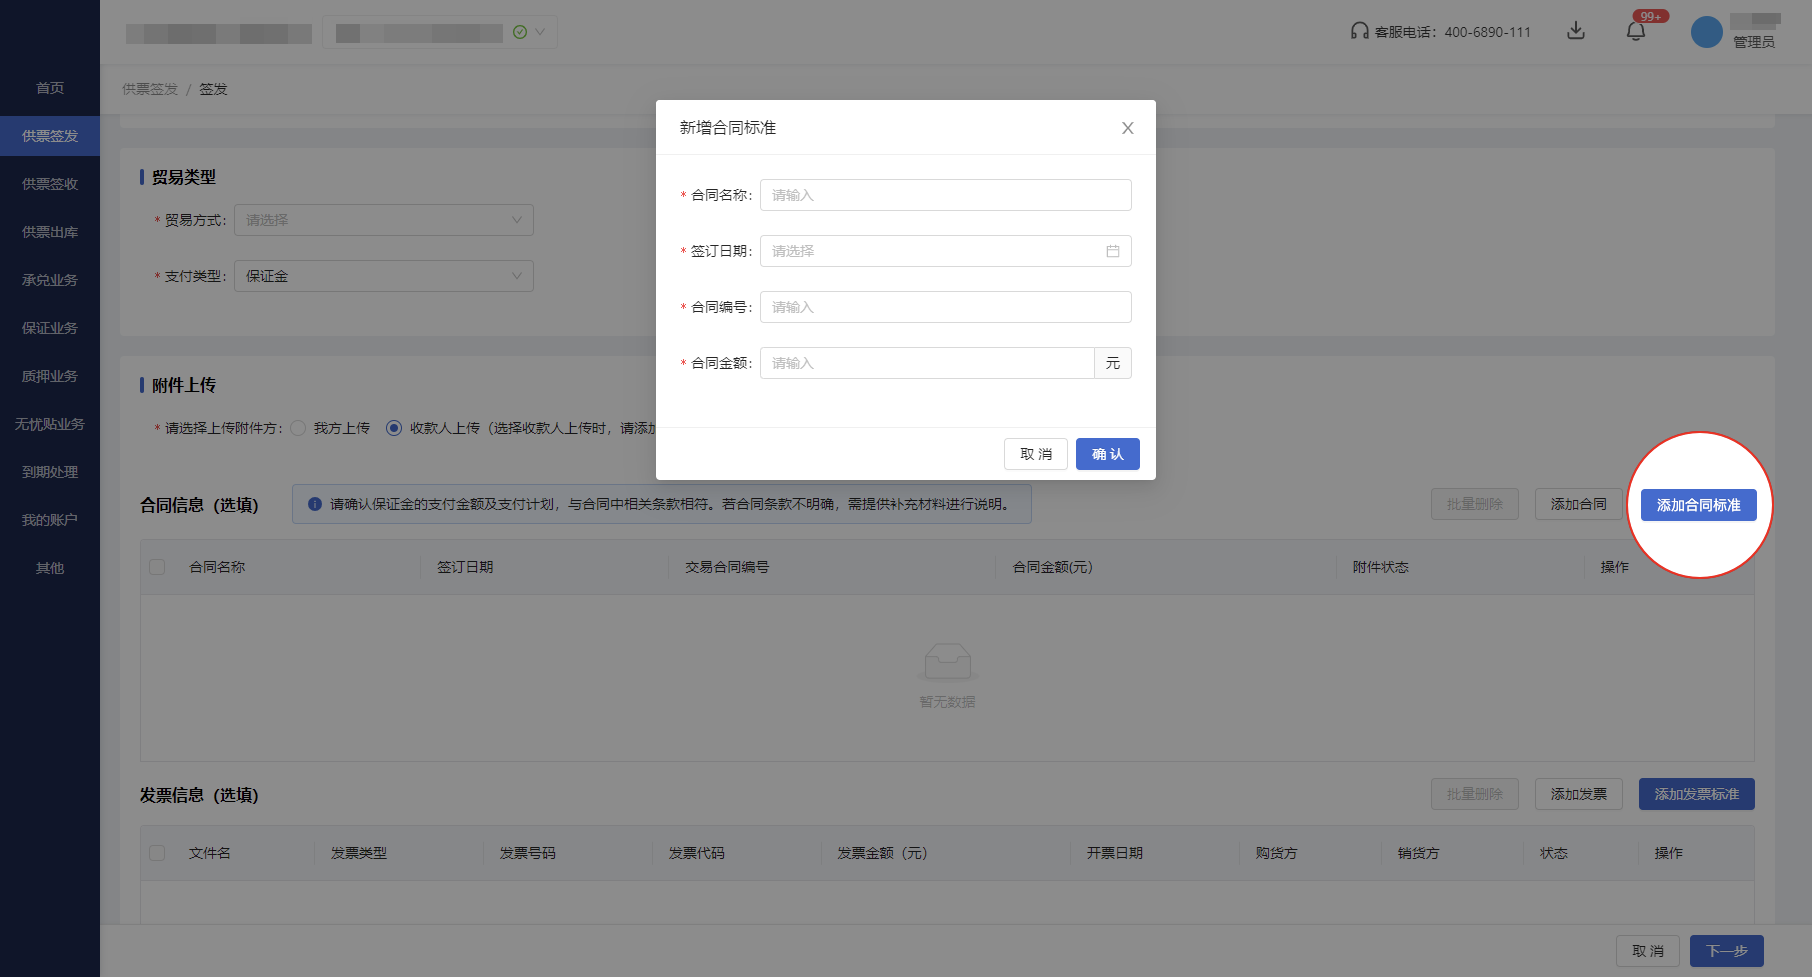Open the 支付类型 dropdown showing 保证金
The image size is (1812, 977).
click(x=383, y=276)
